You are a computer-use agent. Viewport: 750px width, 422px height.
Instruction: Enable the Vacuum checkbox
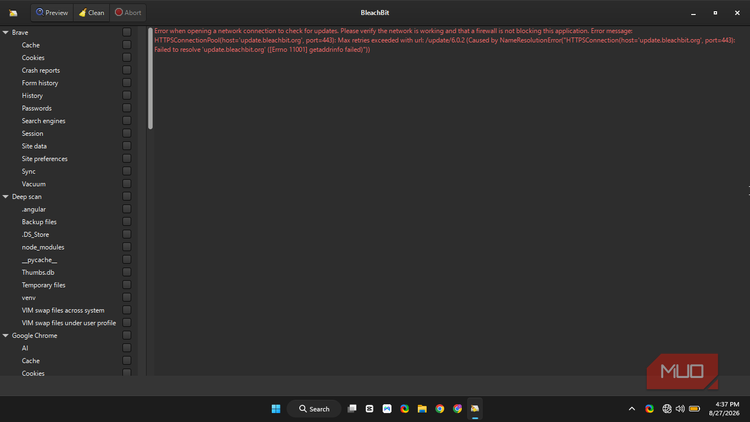[x=127, y=184]
